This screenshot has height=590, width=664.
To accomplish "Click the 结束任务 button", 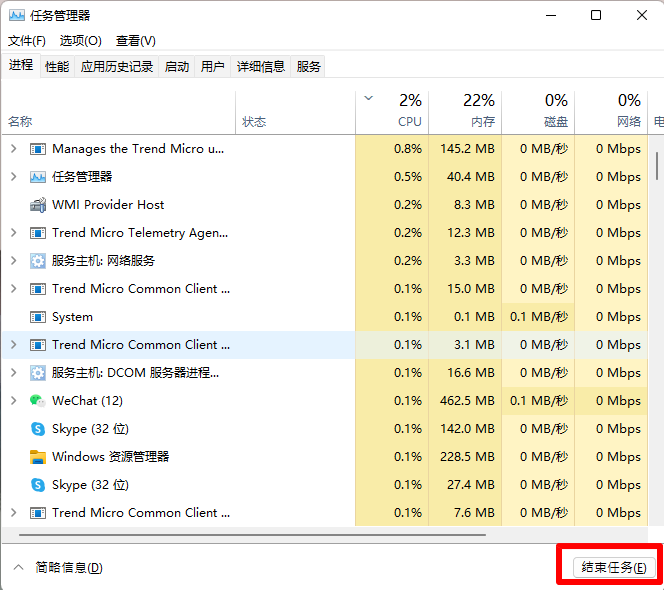I will pyautogui.click(x=614, y=567).
